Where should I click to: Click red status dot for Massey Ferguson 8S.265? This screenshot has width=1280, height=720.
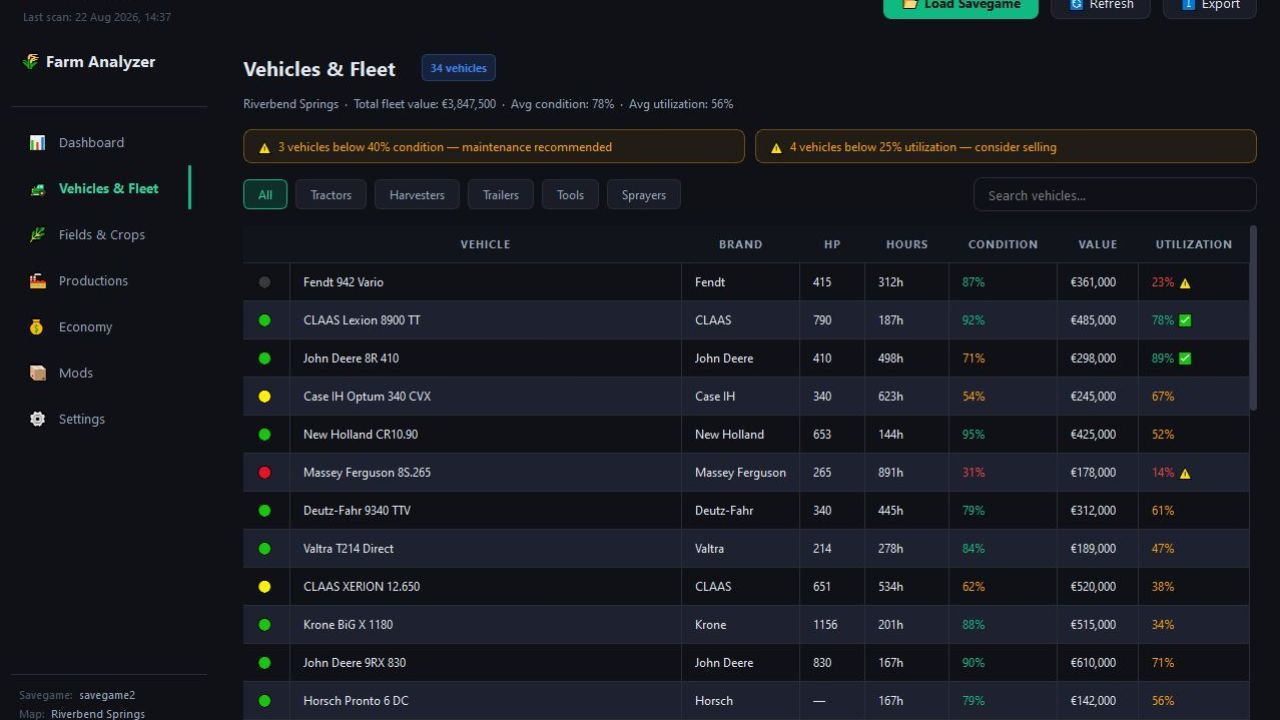265,473
